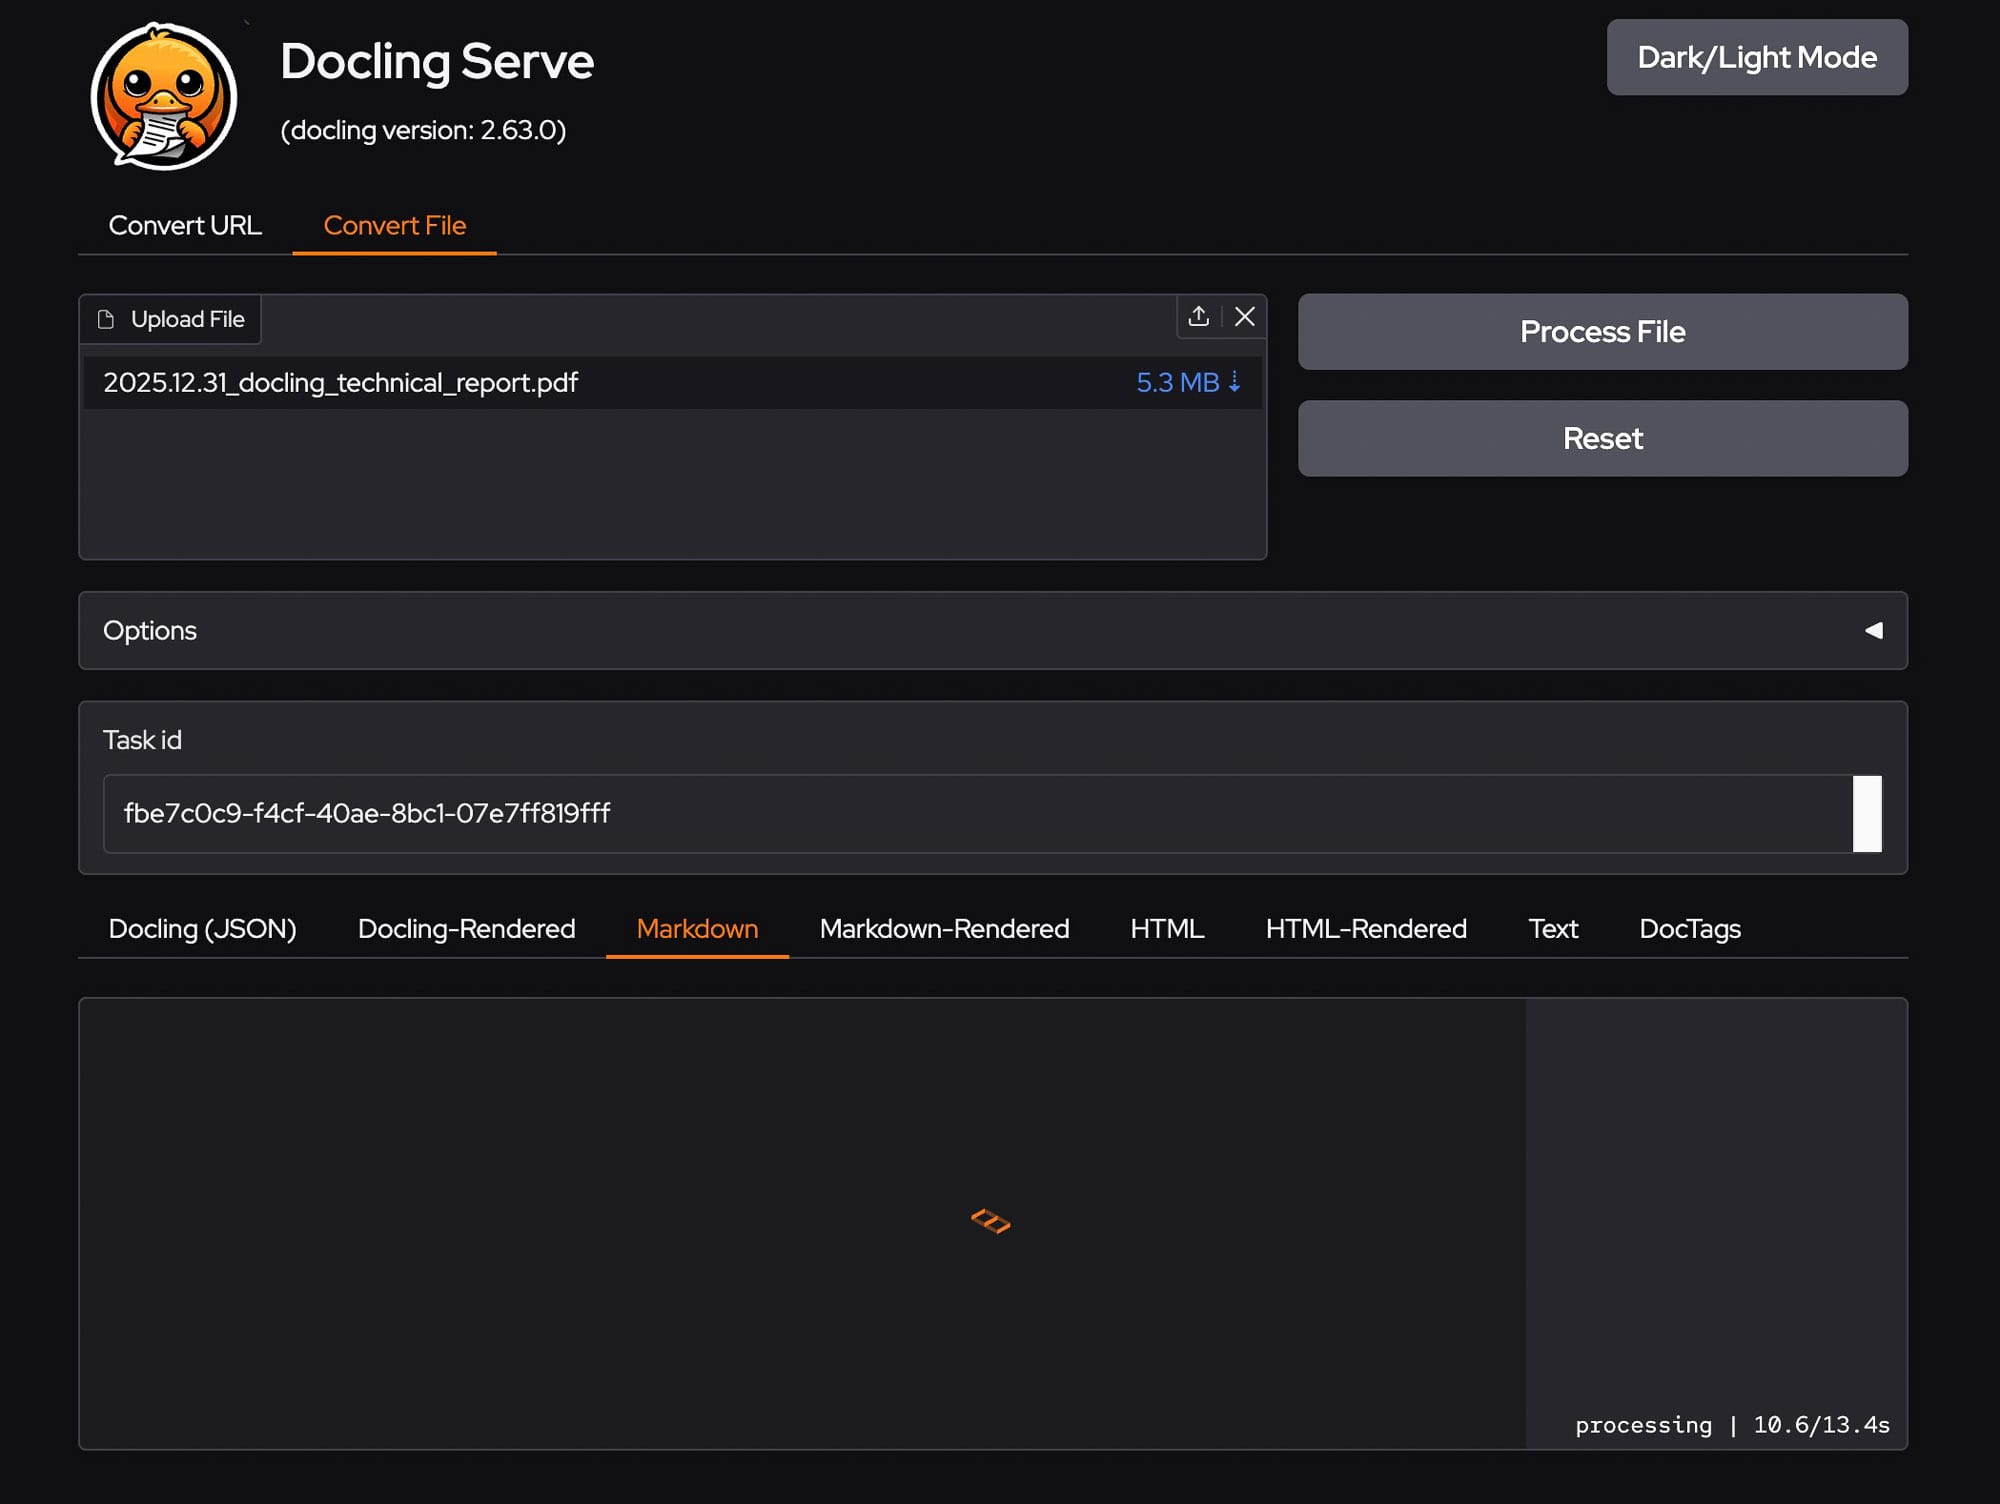The height and width of the screenshot is (1504, 2000).
Task: Switch to Markdown-Rendered output
Action: point(943,928)
